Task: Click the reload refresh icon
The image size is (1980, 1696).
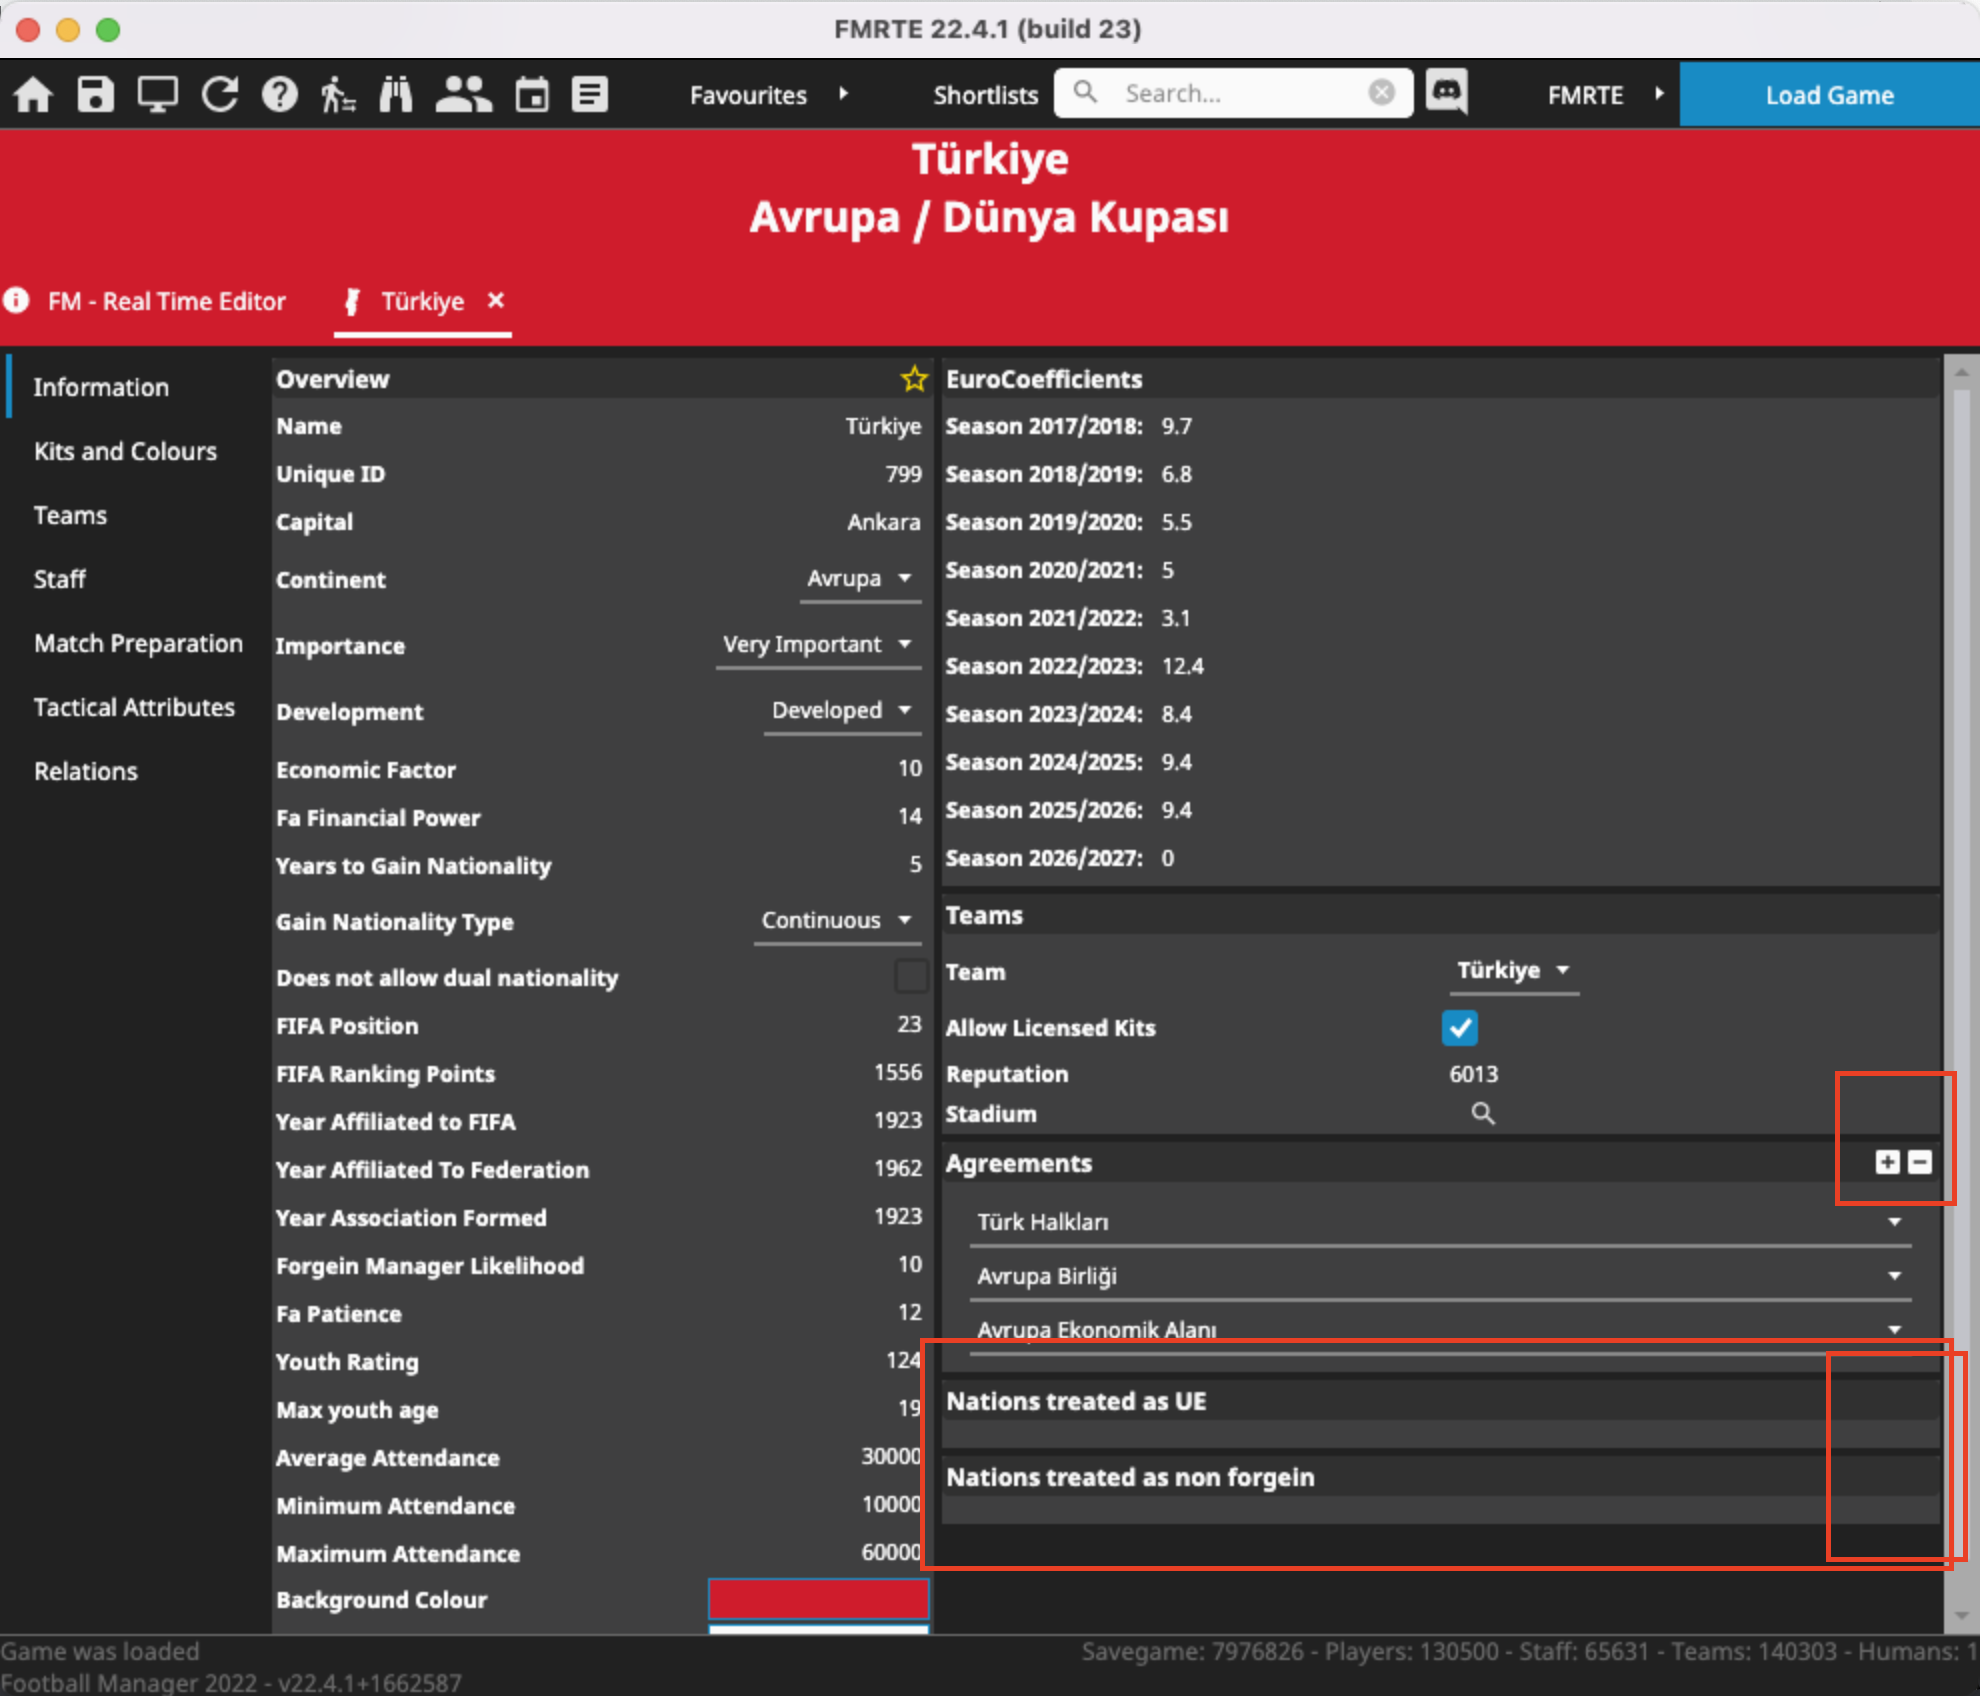Action: tap(219, 95)
